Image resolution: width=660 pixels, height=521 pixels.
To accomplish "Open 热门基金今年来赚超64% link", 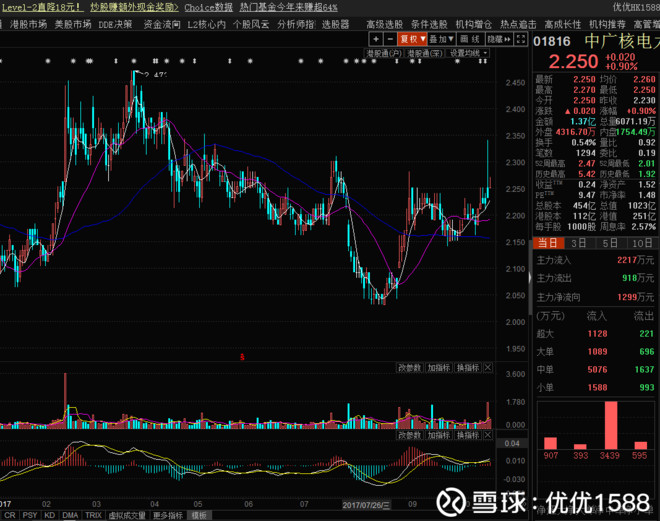I will pos(289,7).
